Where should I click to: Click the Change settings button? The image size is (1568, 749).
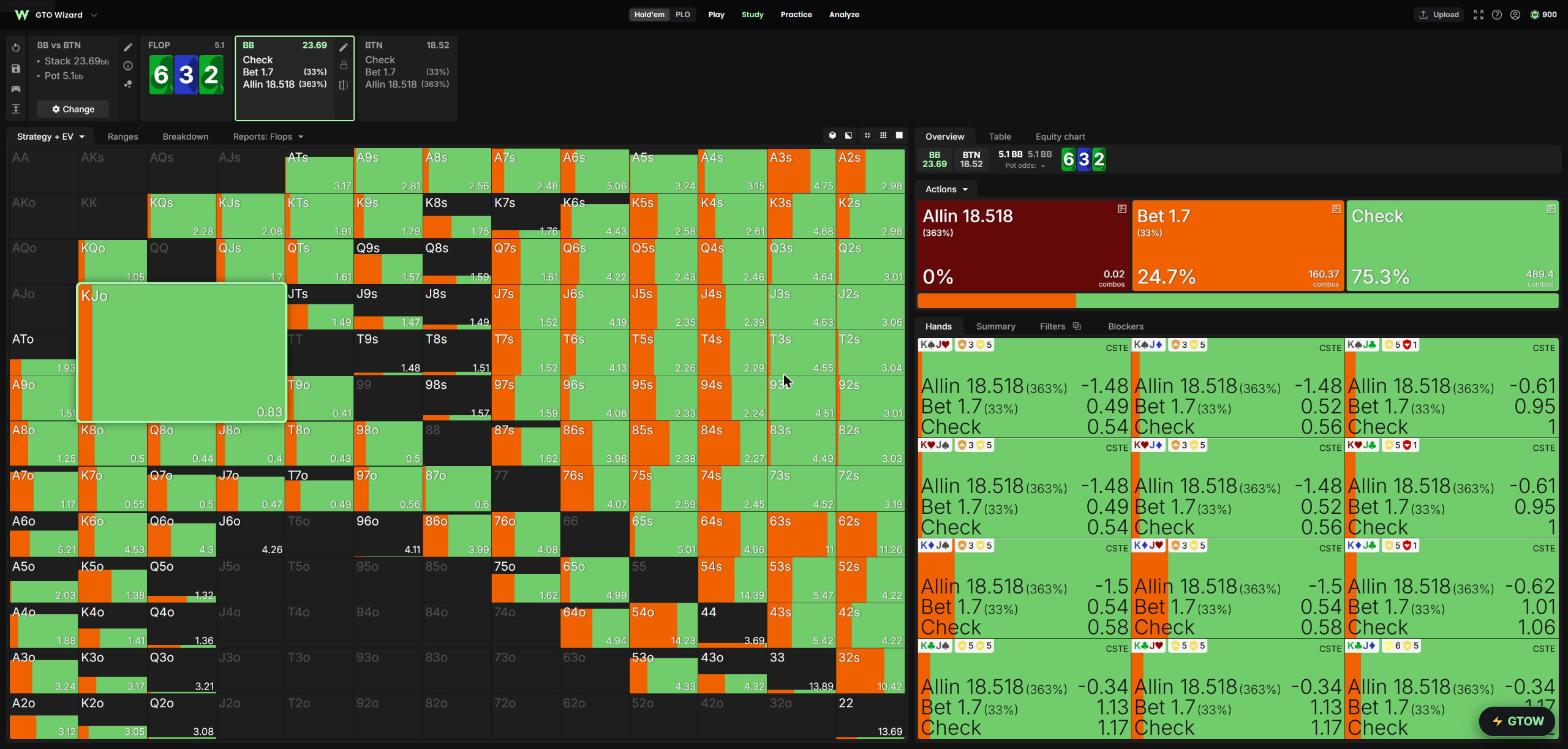(73, 109)
